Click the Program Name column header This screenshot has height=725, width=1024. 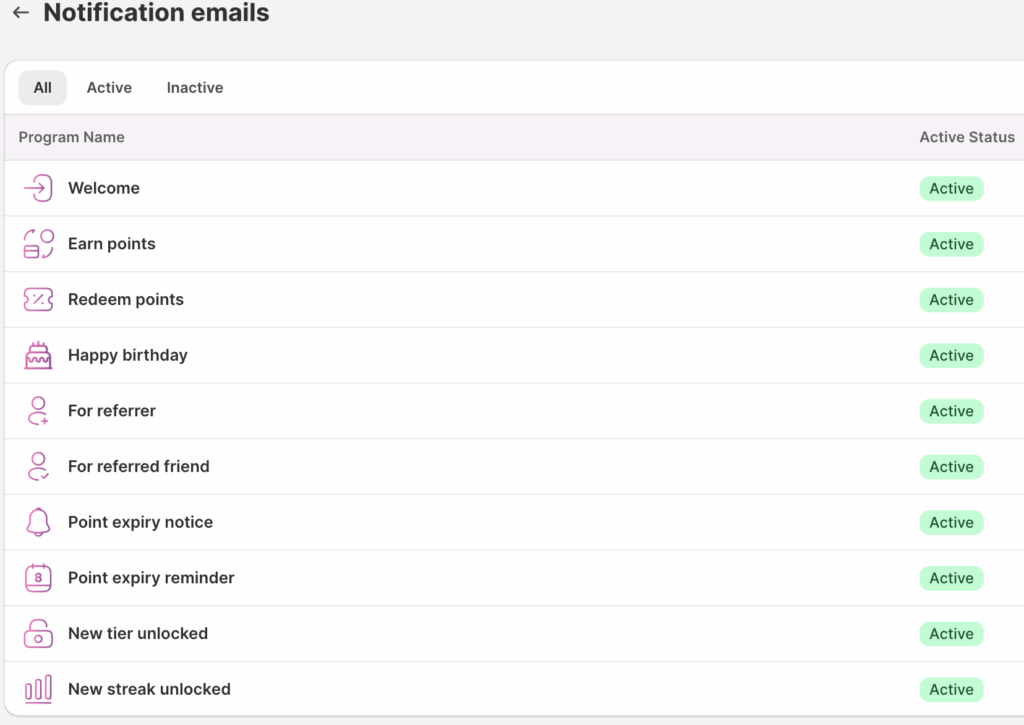(x=71, y=137)
